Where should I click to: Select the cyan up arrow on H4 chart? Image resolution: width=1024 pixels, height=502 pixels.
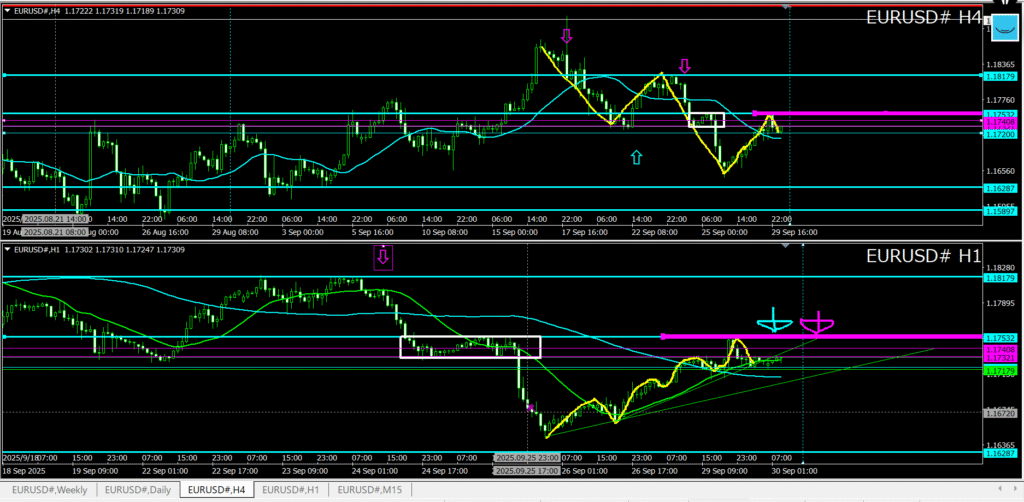coord(636,156)
